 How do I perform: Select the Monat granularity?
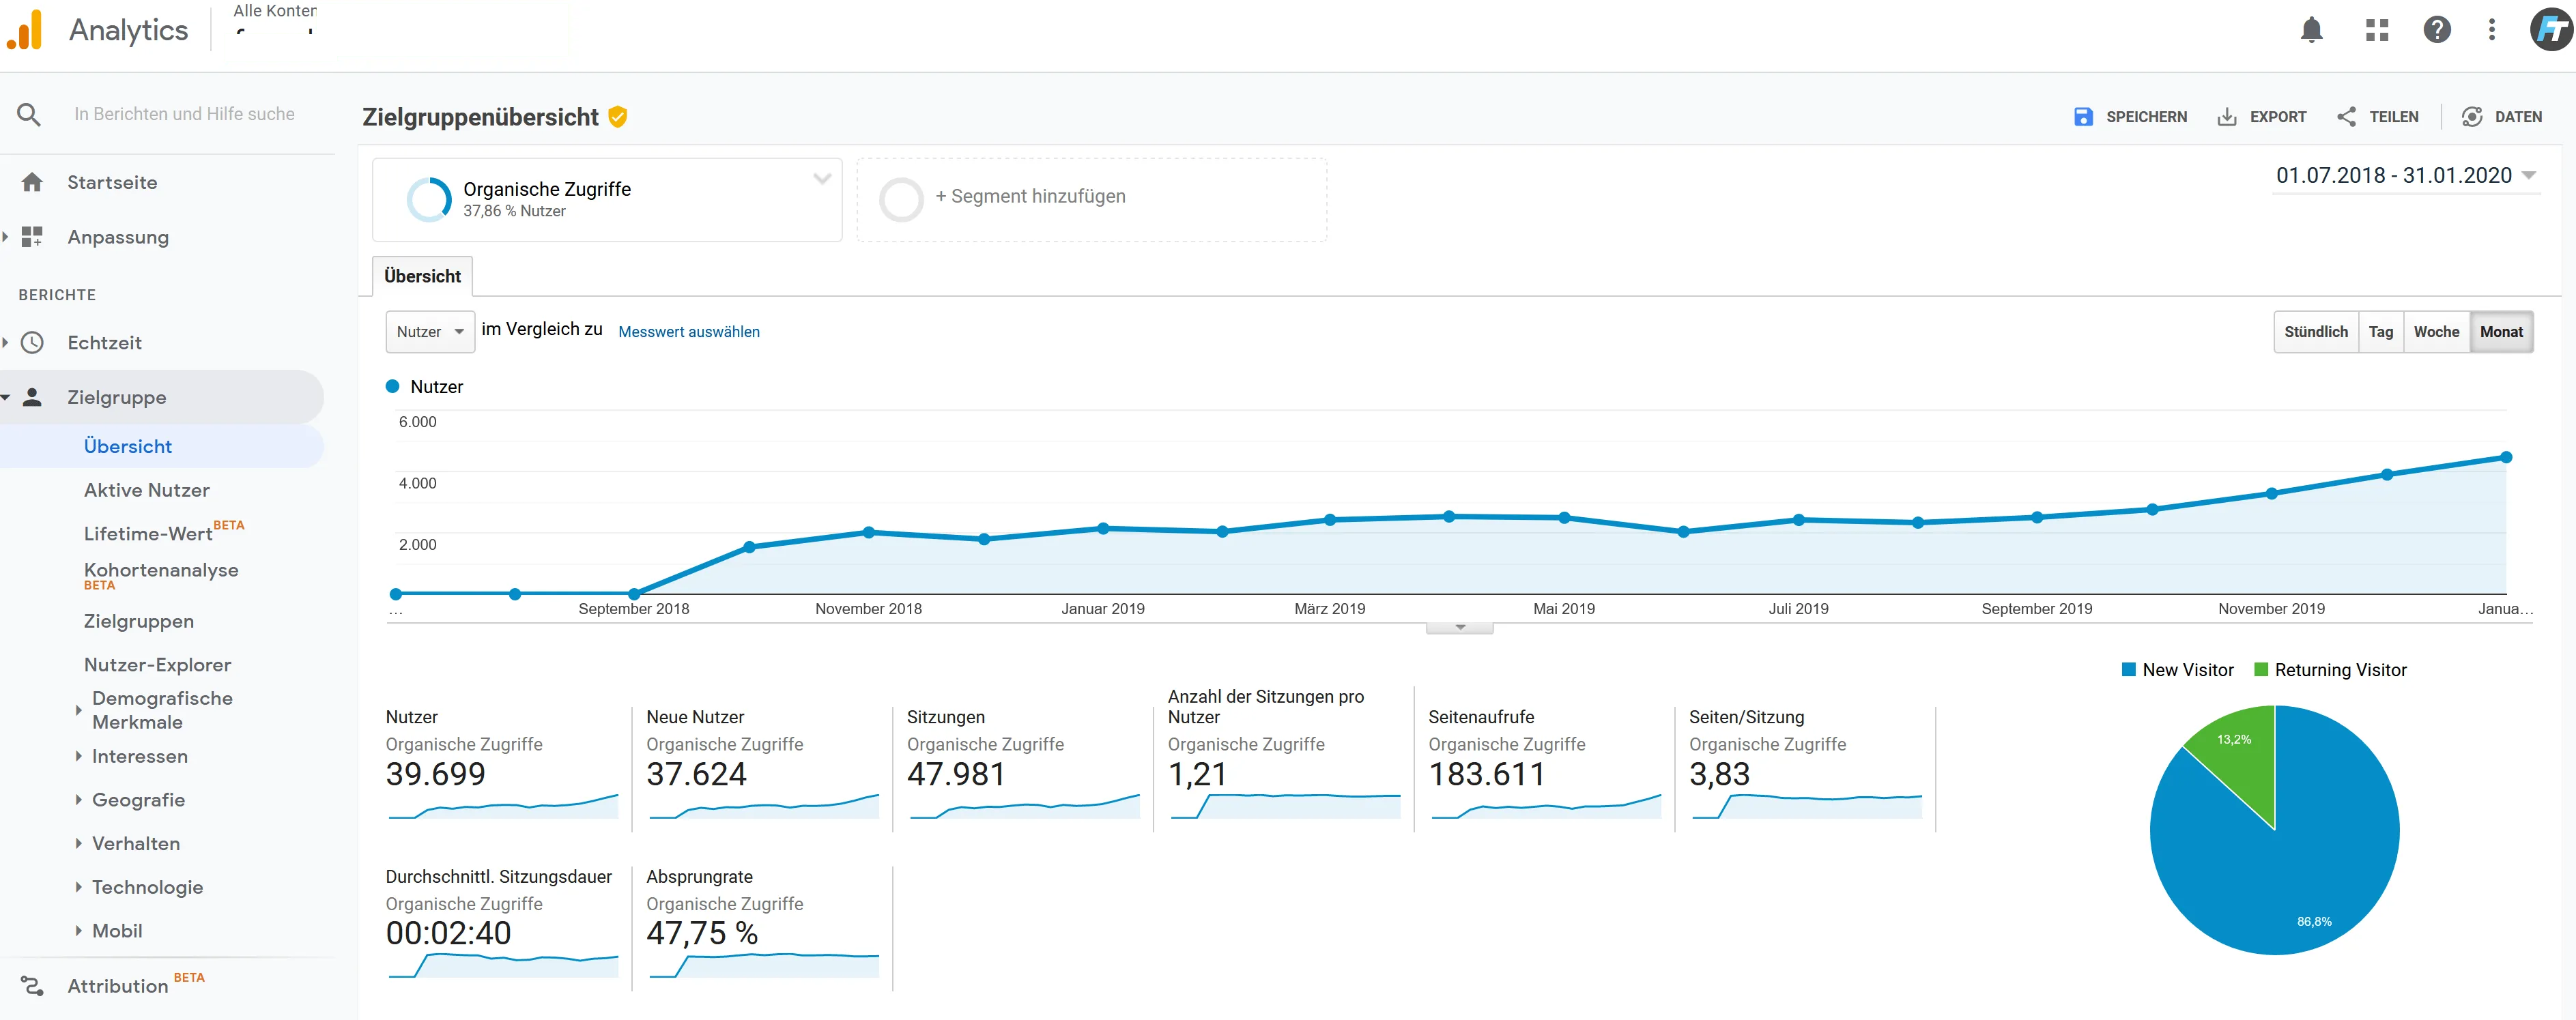(2501, 332)
